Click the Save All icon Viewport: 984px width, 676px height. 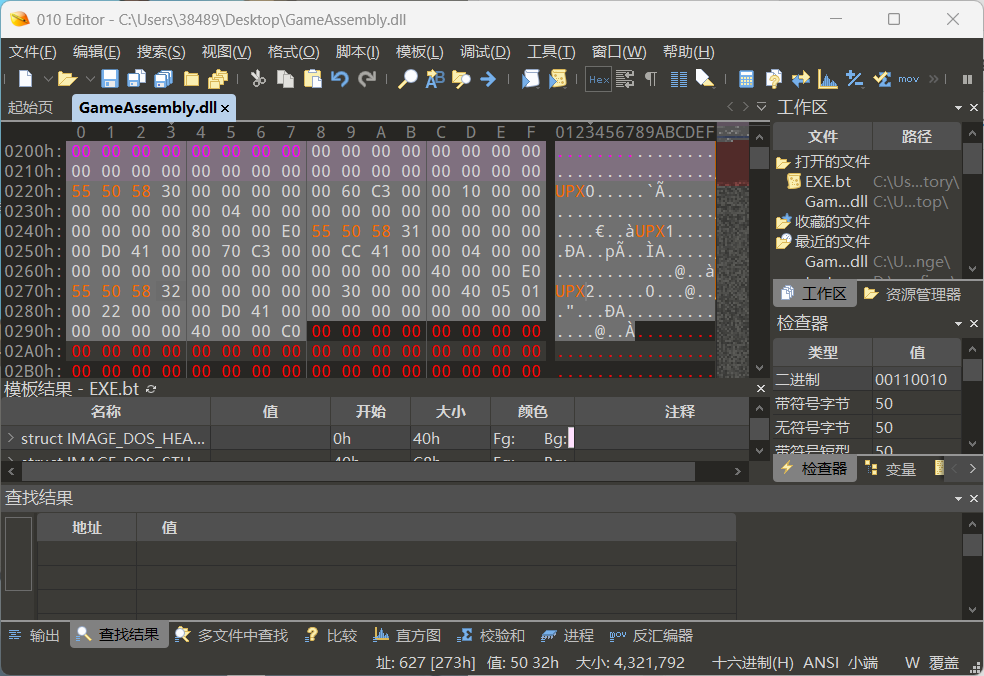(x=163, y=78)
